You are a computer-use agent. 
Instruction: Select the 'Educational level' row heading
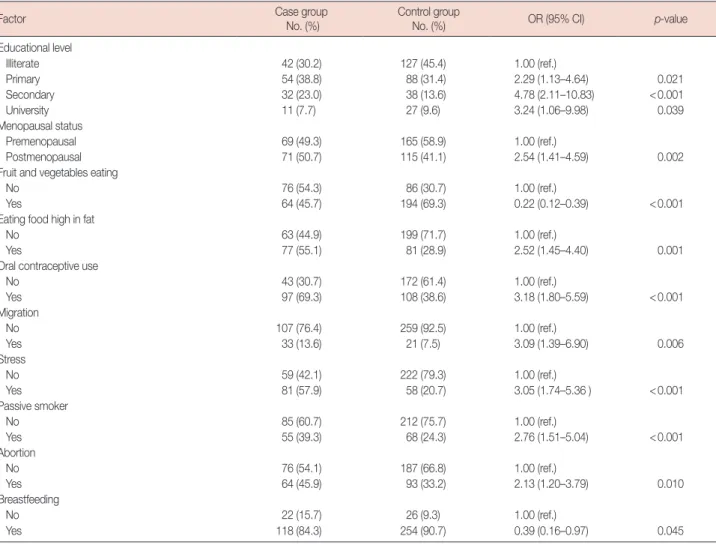click(36, 47)
